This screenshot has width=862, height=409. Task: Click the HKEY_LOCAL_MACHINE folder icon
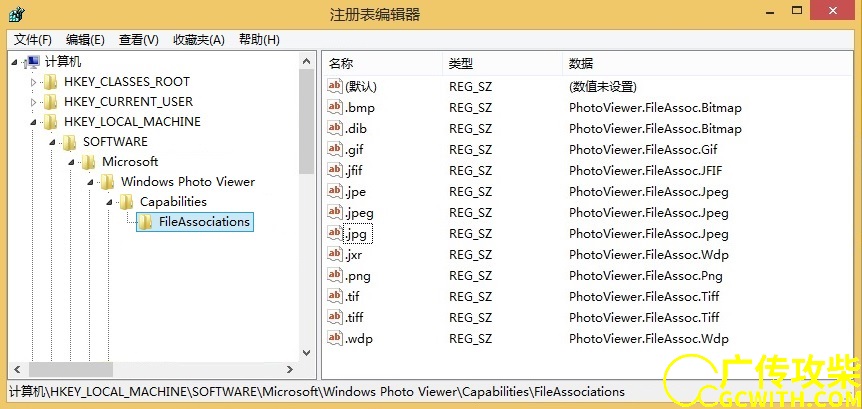coord(50,121)
